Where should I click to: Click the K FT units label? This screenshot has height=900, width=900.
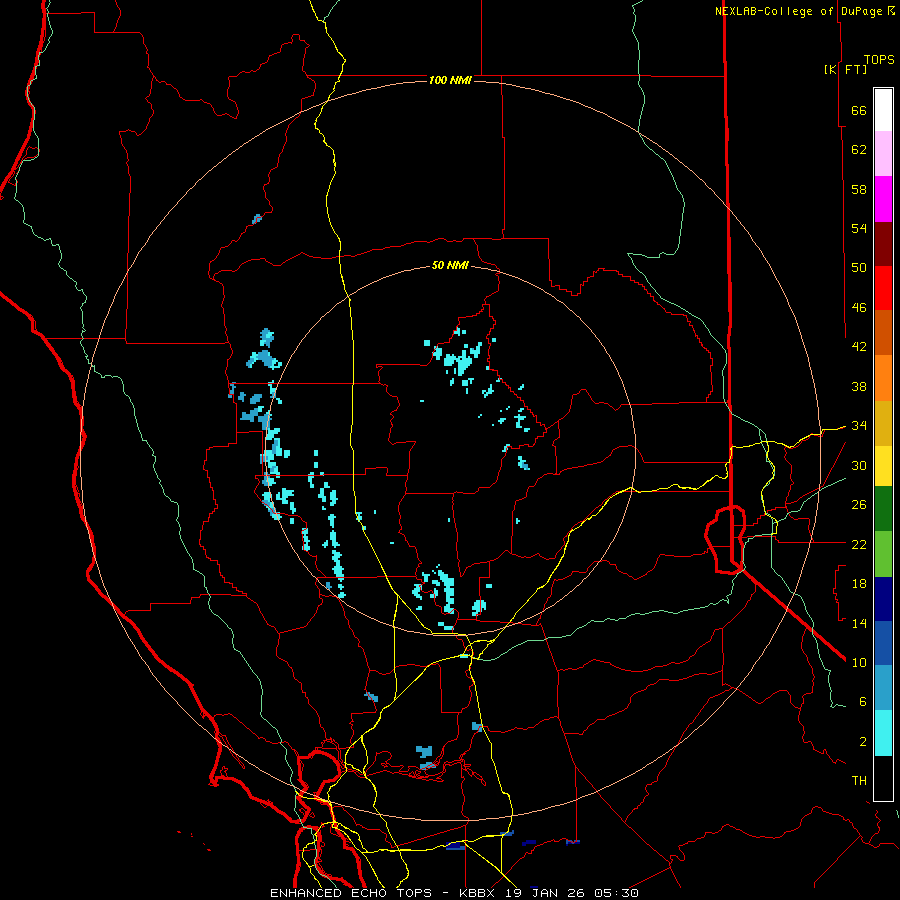(845, 70)
